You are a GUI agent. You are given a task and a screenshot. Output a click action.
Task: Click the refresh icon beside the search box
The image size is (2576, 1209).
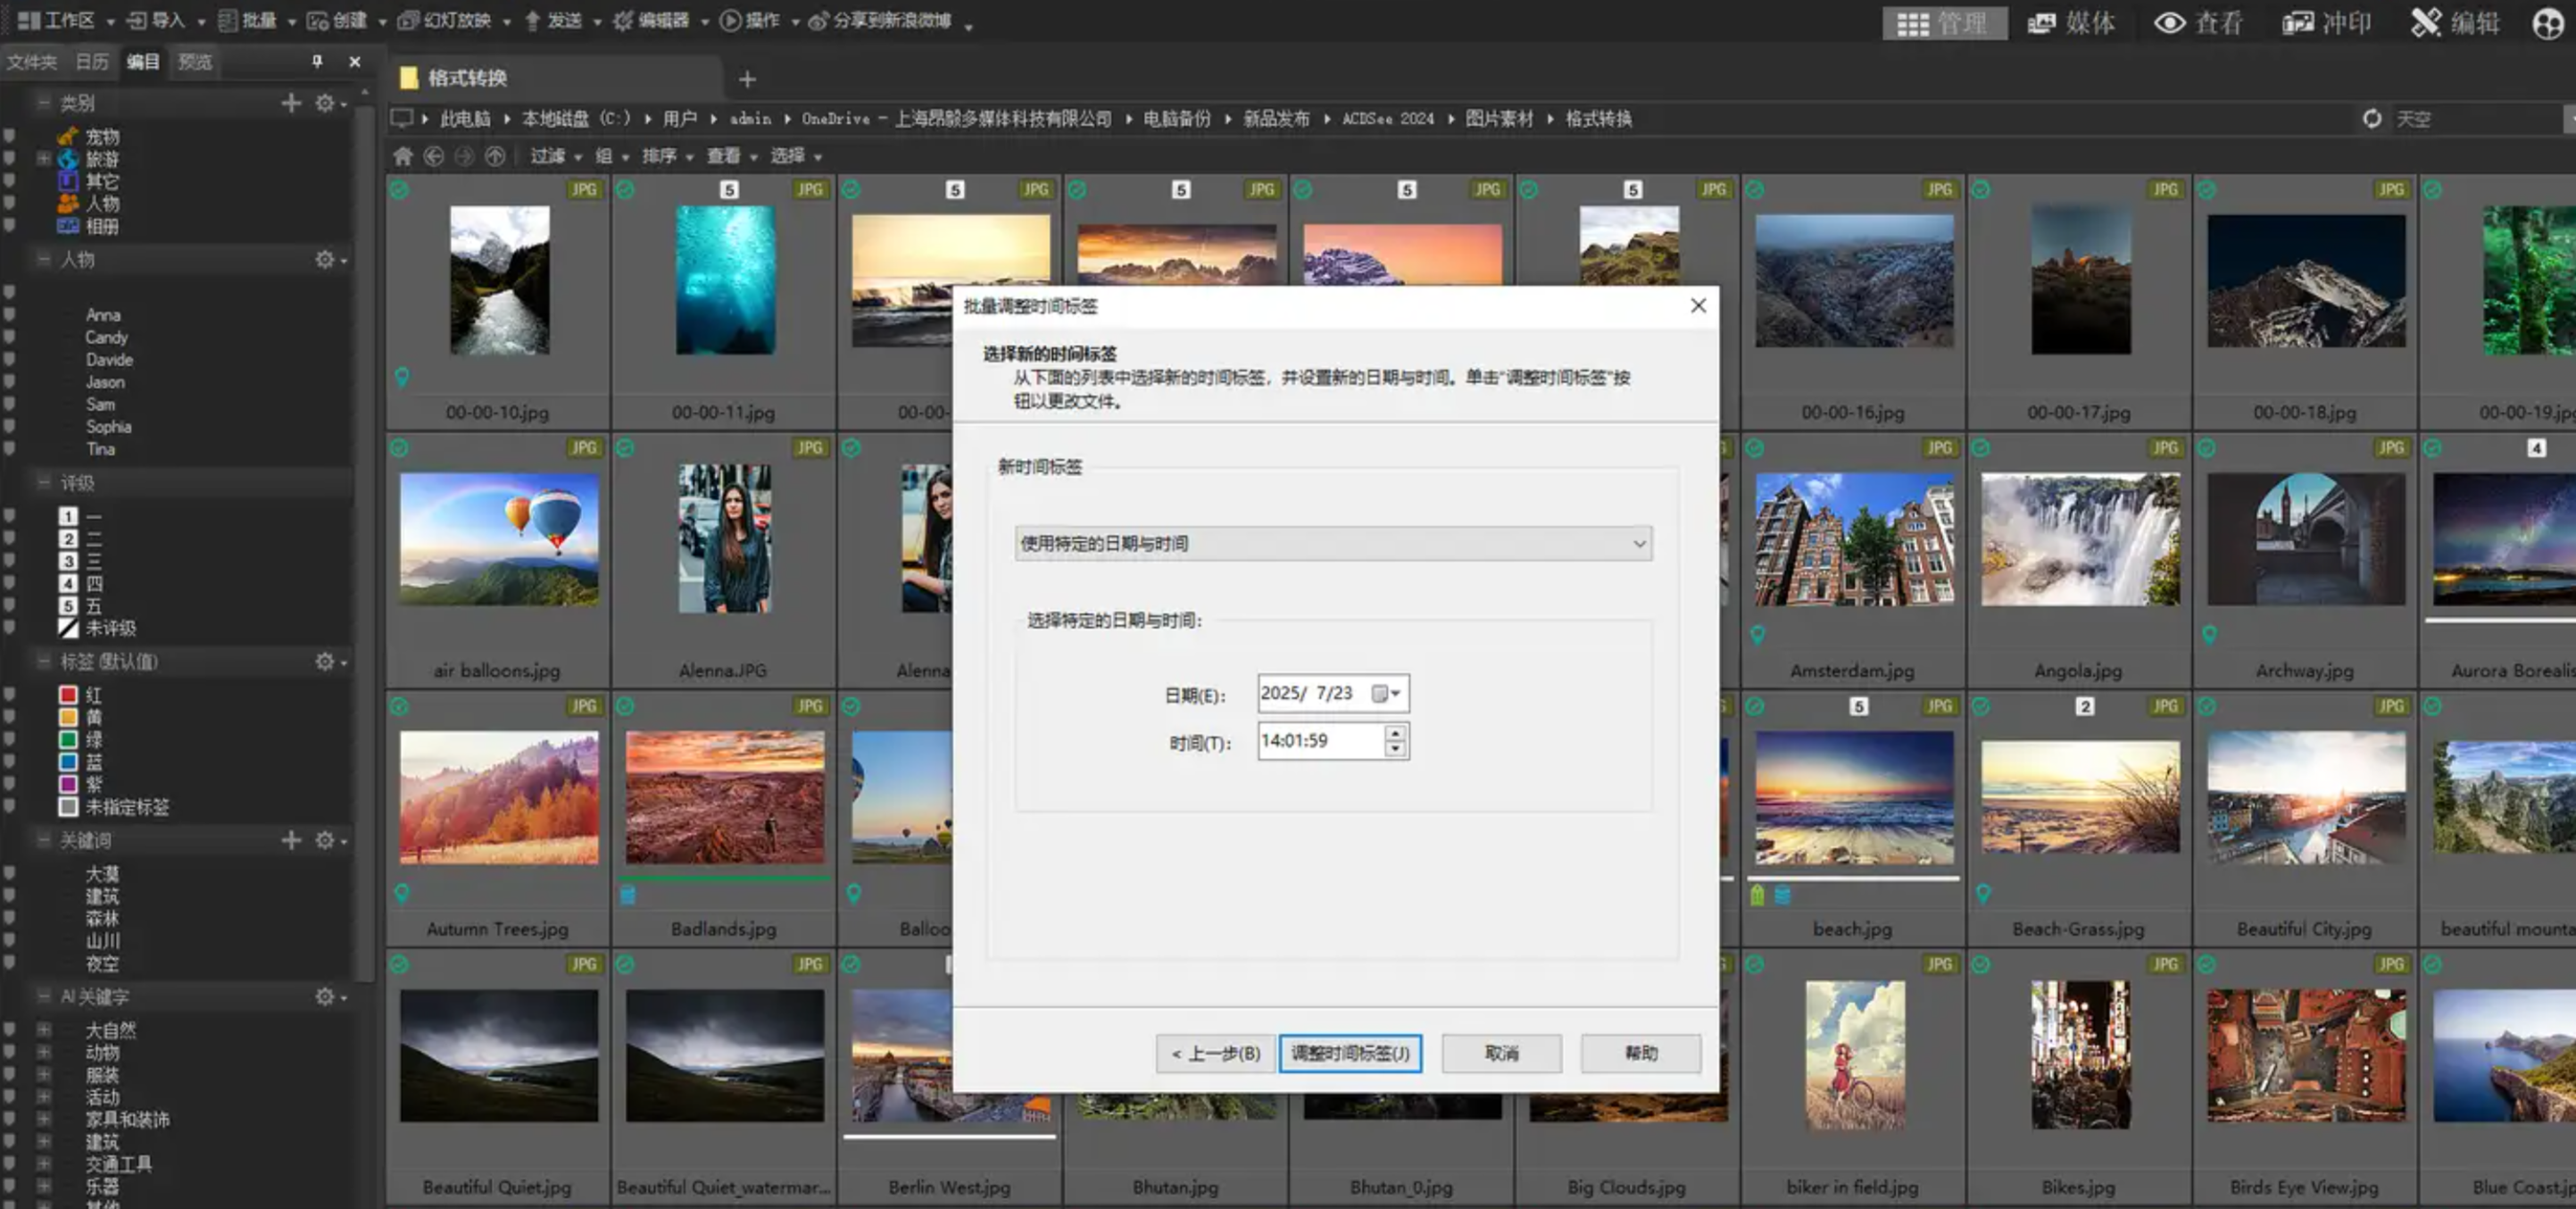coord(2371,119)
